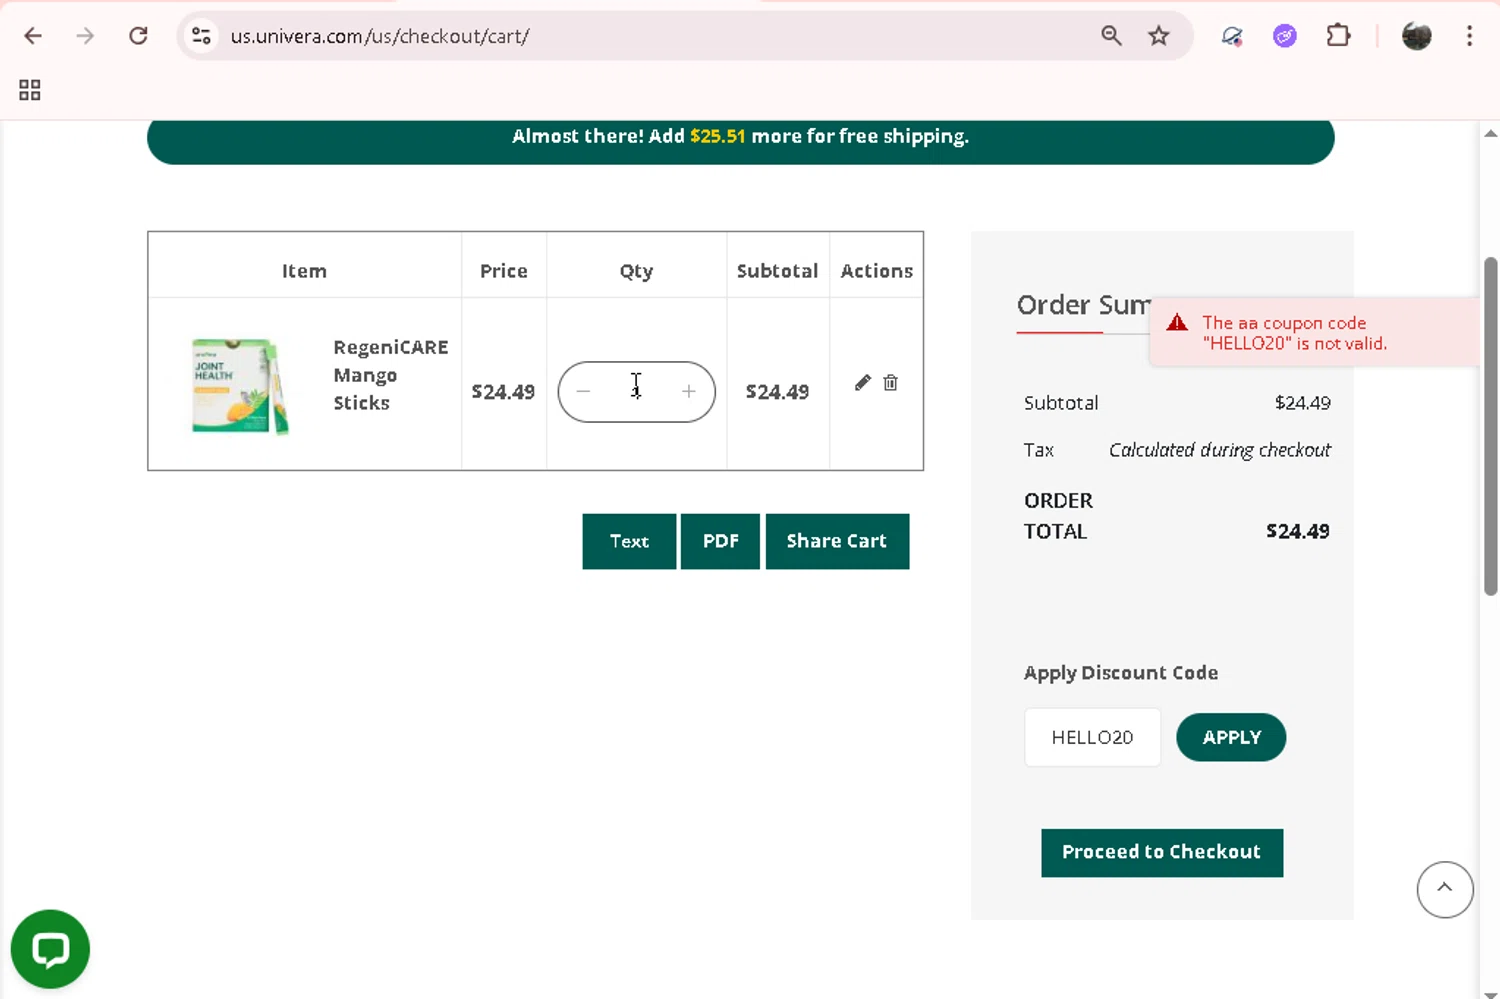The width and height of the screenshot is (1500, 999).
Task: Bookmark this page with star icon
Action: coord(1159,36)
